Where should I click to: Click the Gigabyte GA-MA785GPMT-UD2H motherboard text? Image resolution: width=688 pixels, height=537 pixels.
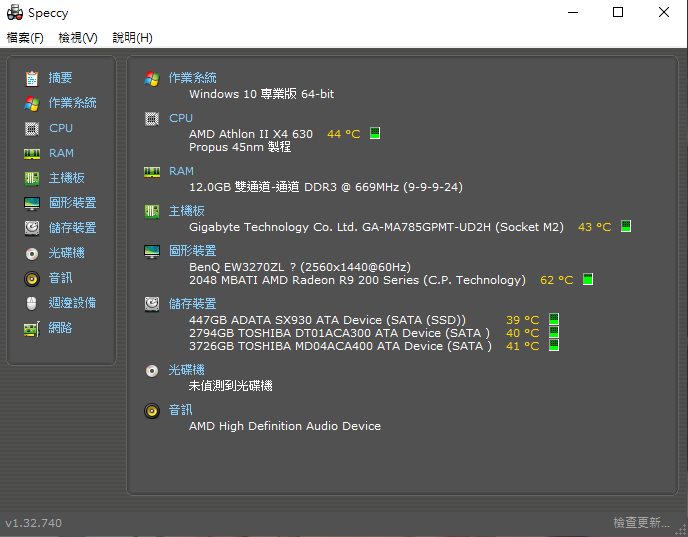(376, 227)
